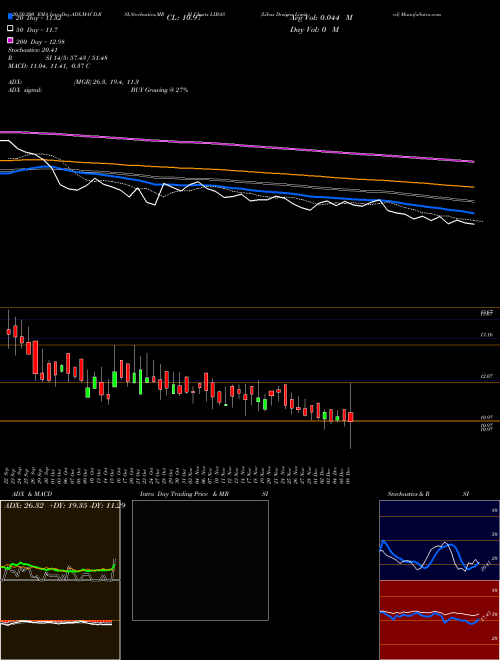
Task: Click the 'CL: 10.97' closing price text
Action: (x=183, y=18)
